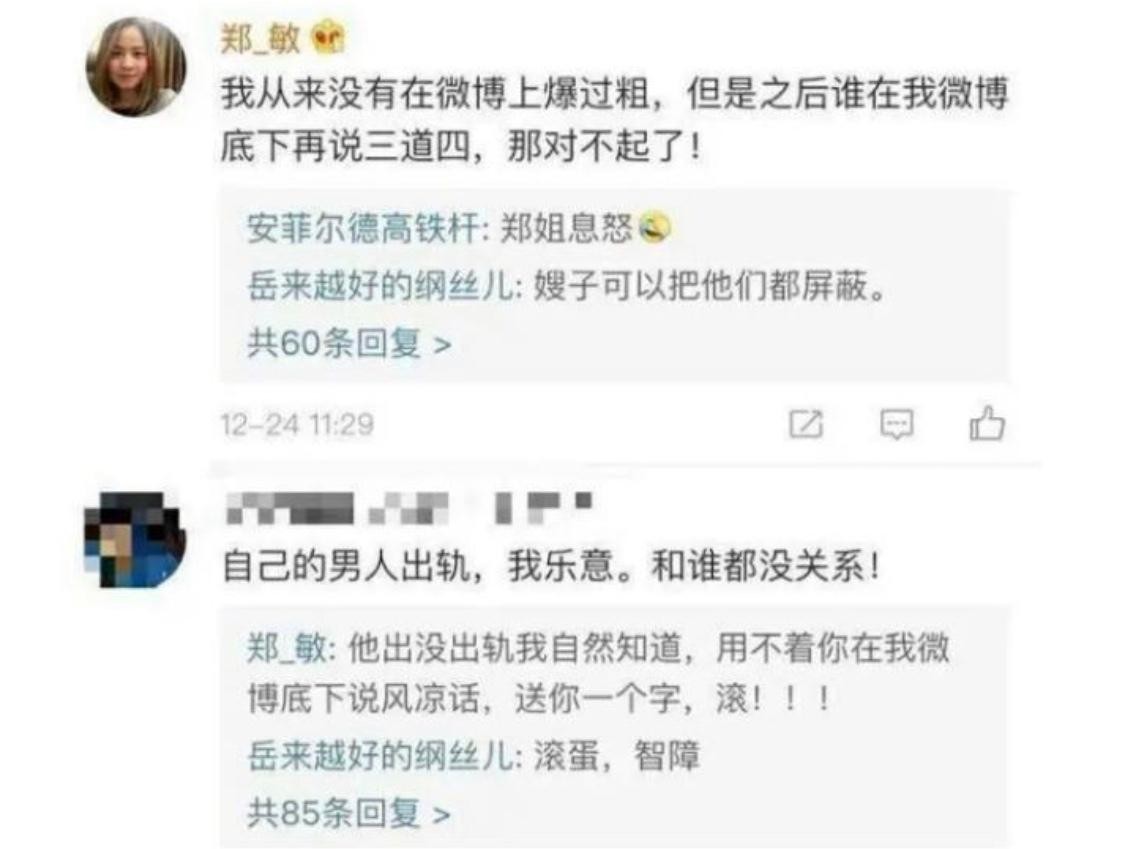
Task: Open the pixelated commenter's avatar
Action: click(134, 539)
